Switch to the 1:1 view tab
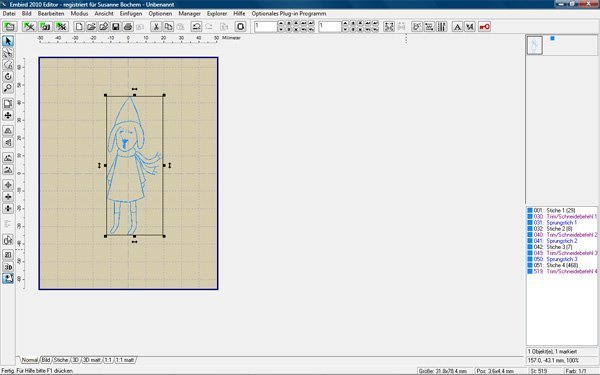Screen dimensions: 600x375 coord(108,360)
